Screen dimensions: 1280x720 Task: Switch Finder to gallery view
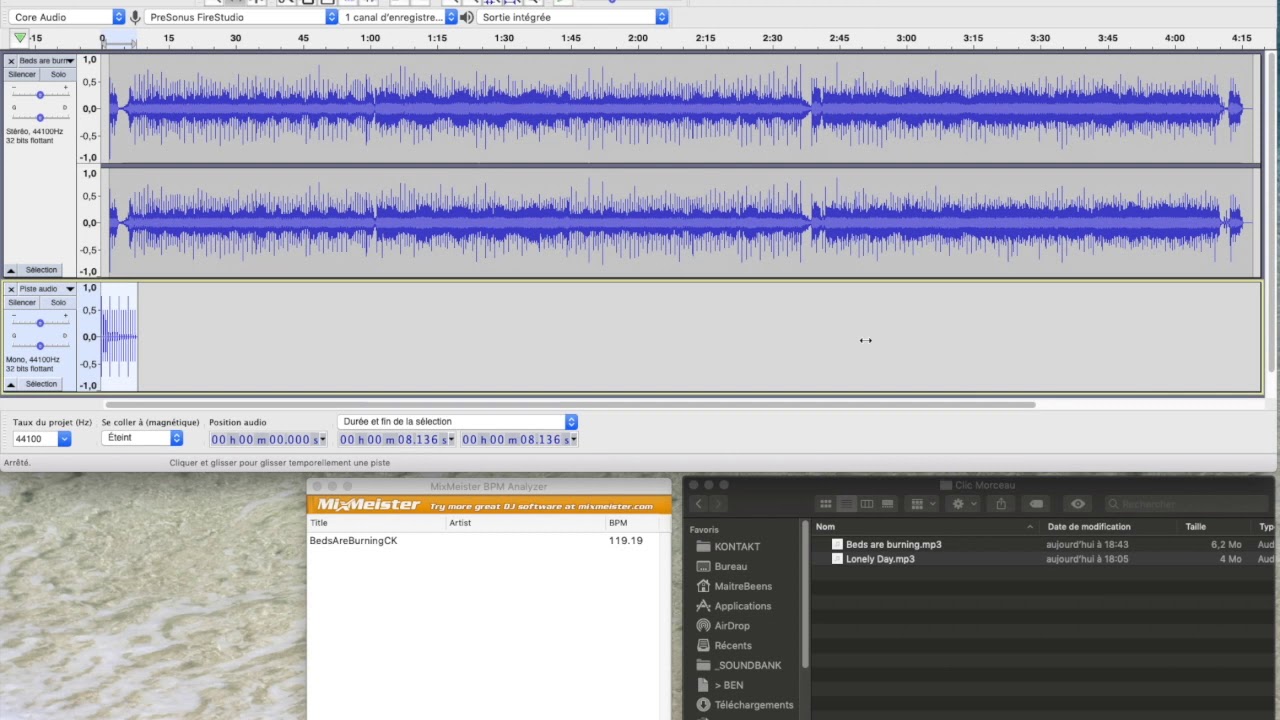click(888, 504)
